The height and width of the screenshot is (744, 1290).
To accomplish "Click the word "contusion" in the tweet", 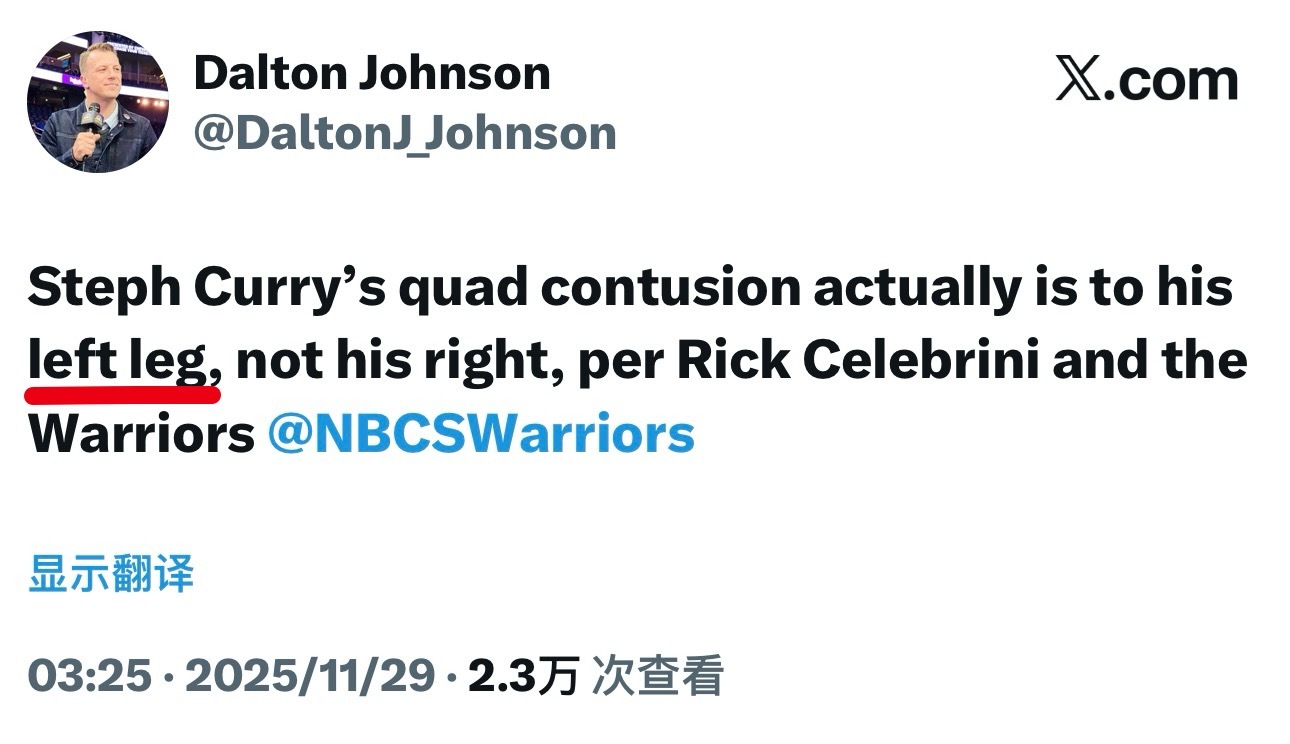I will click(668, 289).
